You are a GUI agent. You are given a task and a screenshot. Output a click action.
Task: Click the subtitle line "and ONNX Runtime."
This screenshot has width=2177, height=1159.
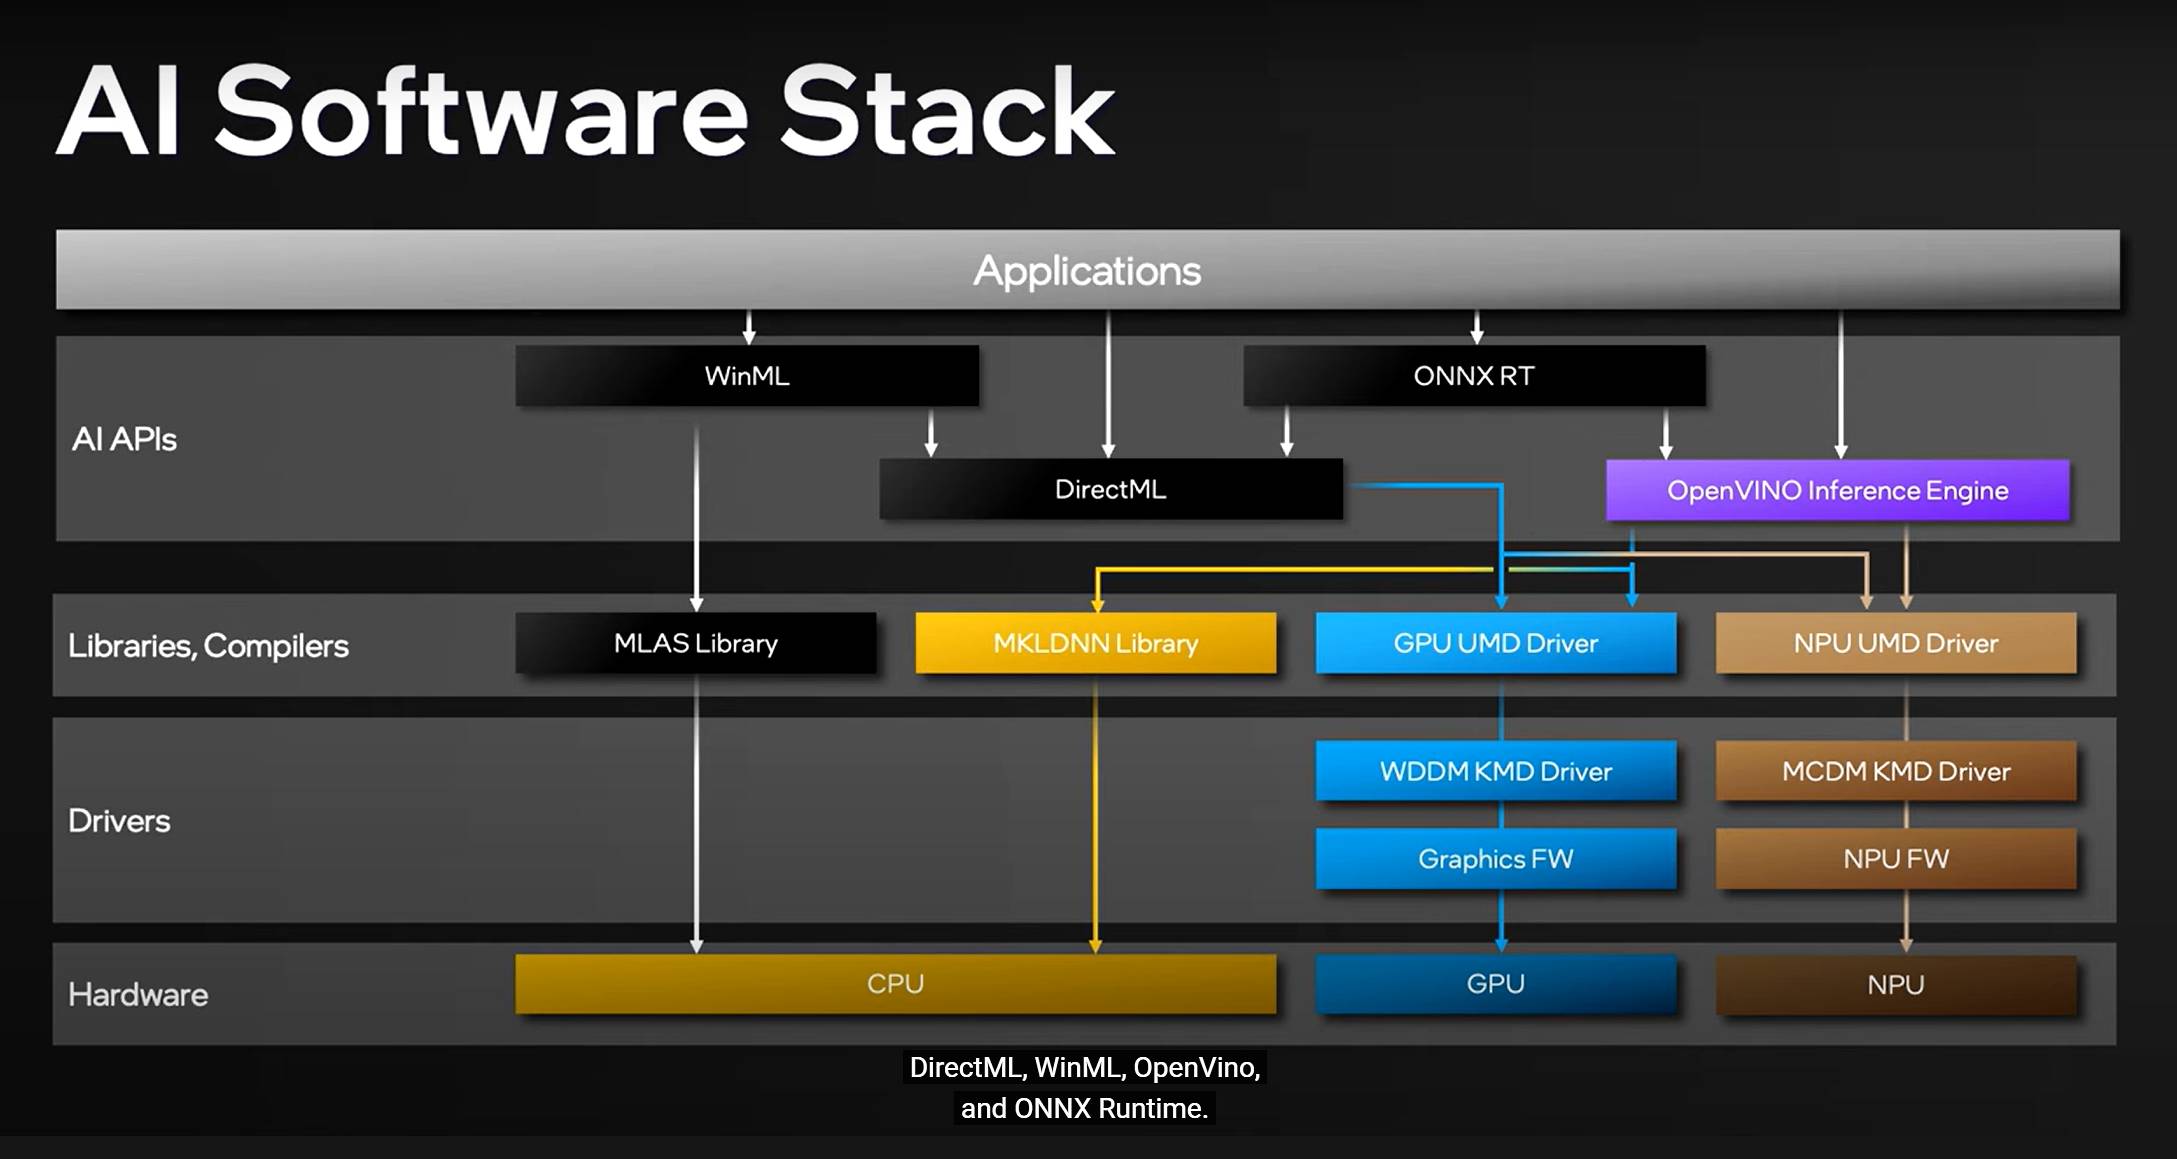click(x=1085, y=1109)
